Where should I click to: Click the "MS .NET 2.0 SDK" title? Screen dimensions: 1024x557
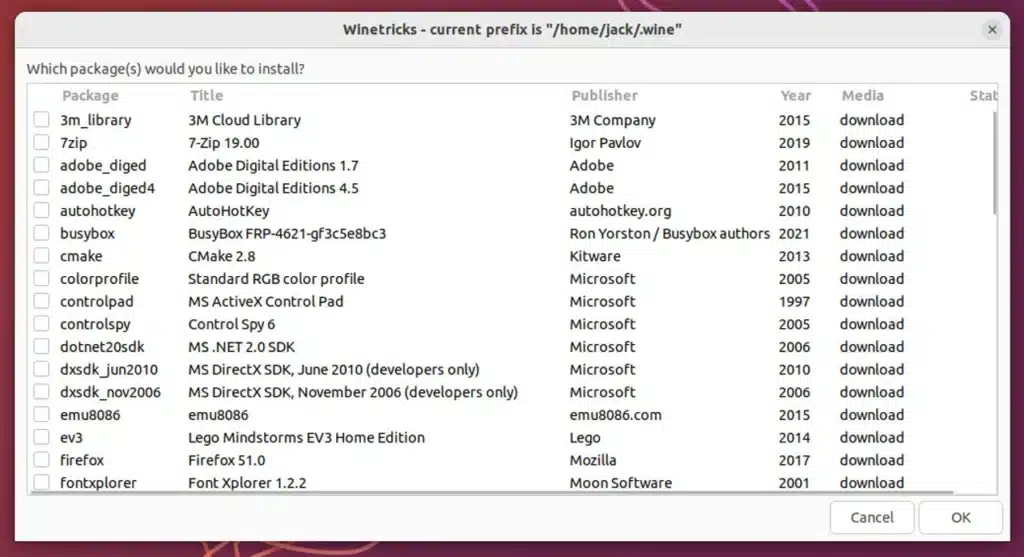click(241, 347)
